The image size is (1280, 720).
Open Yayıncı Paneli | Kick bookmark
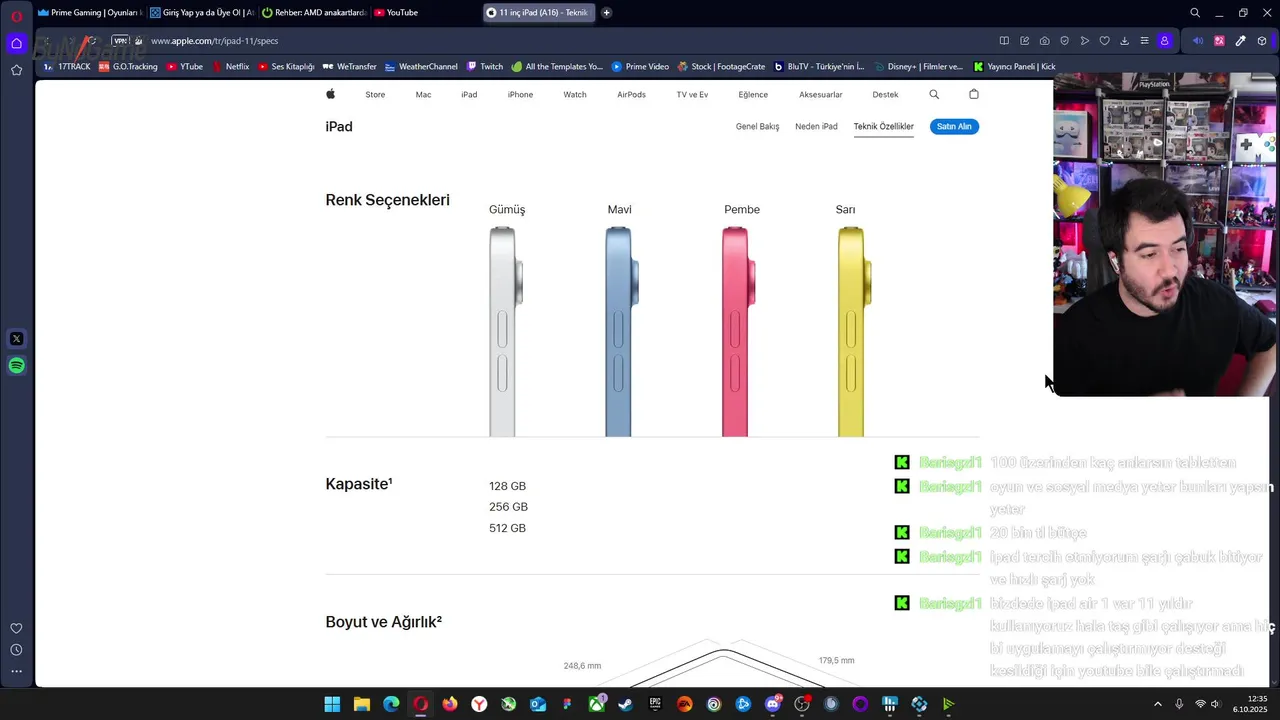pos(1014,66)
